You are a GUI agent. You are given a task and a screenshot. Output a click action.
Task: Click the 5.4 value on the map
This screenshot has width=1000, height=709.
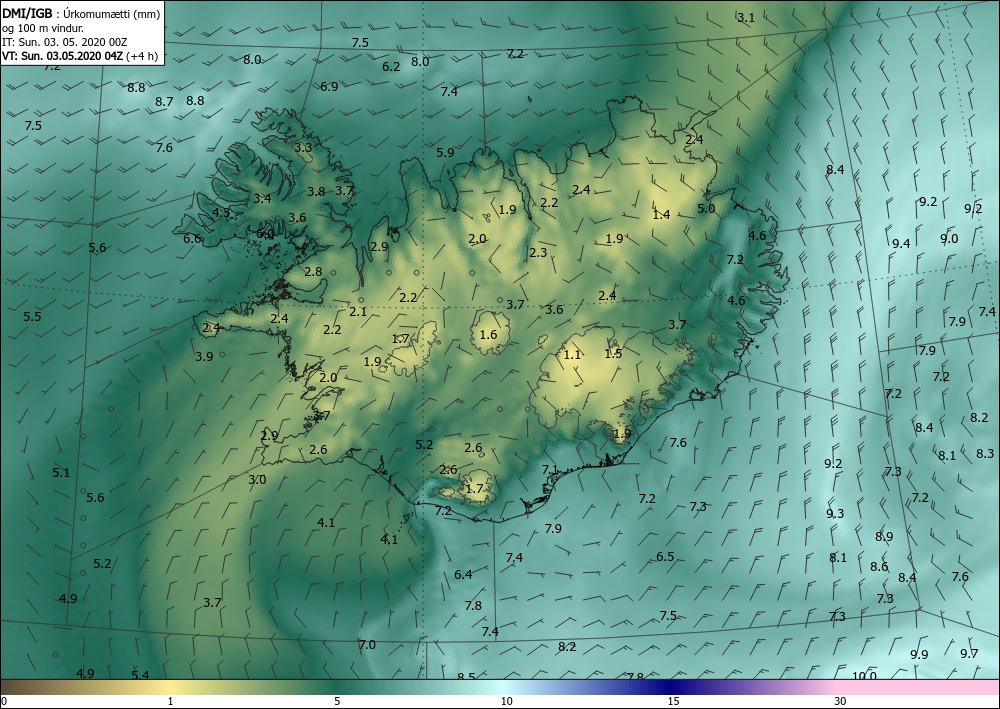point(140,675)
